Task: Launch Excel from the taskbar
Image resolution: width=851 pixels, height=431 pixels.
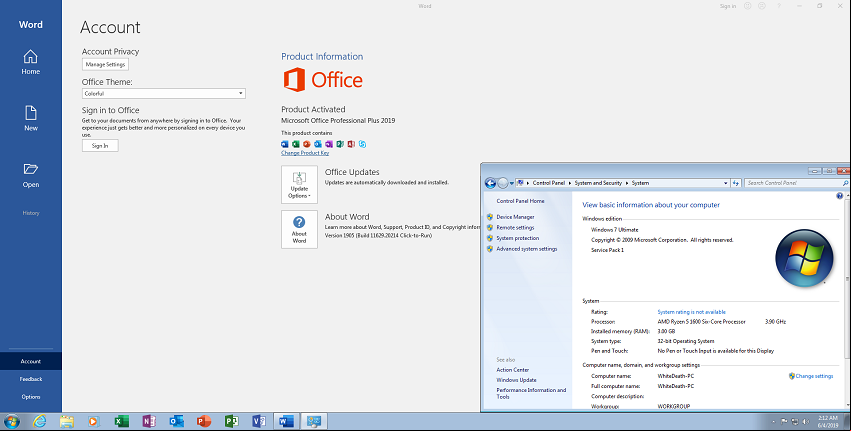Action: tap(122, 421)
